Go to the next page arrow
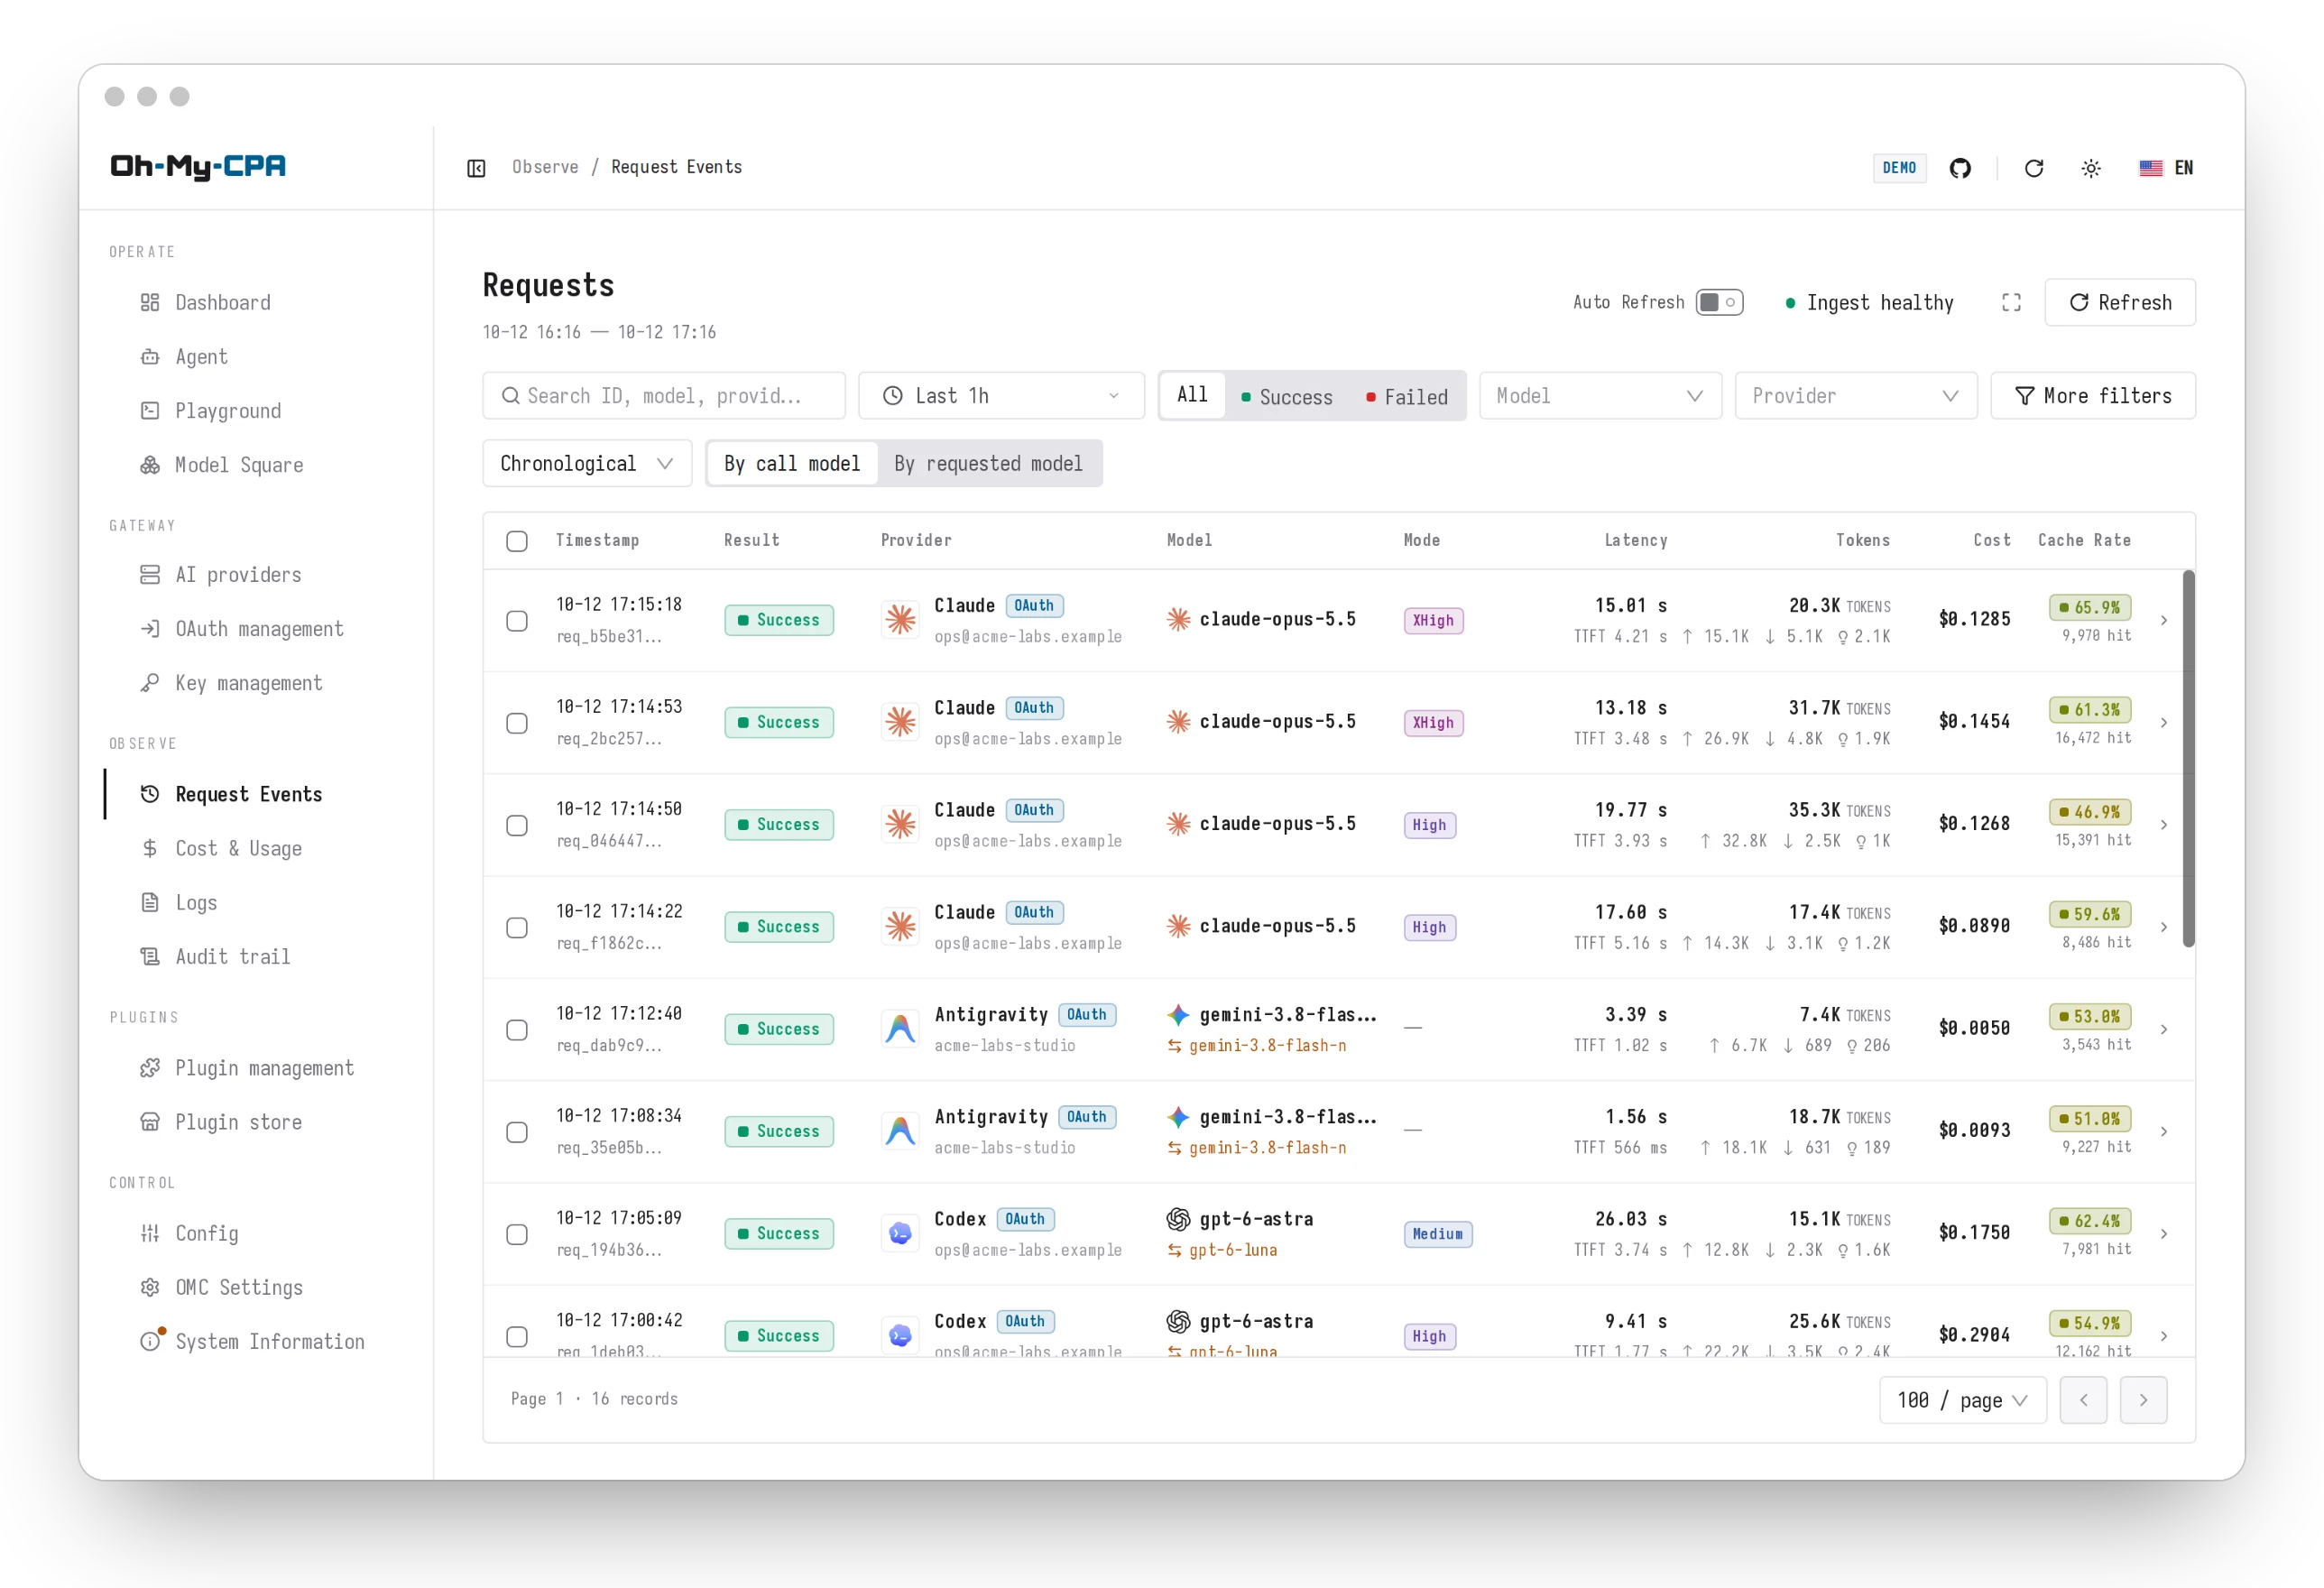The image size is (2324, 1588). [2143, 1400]
